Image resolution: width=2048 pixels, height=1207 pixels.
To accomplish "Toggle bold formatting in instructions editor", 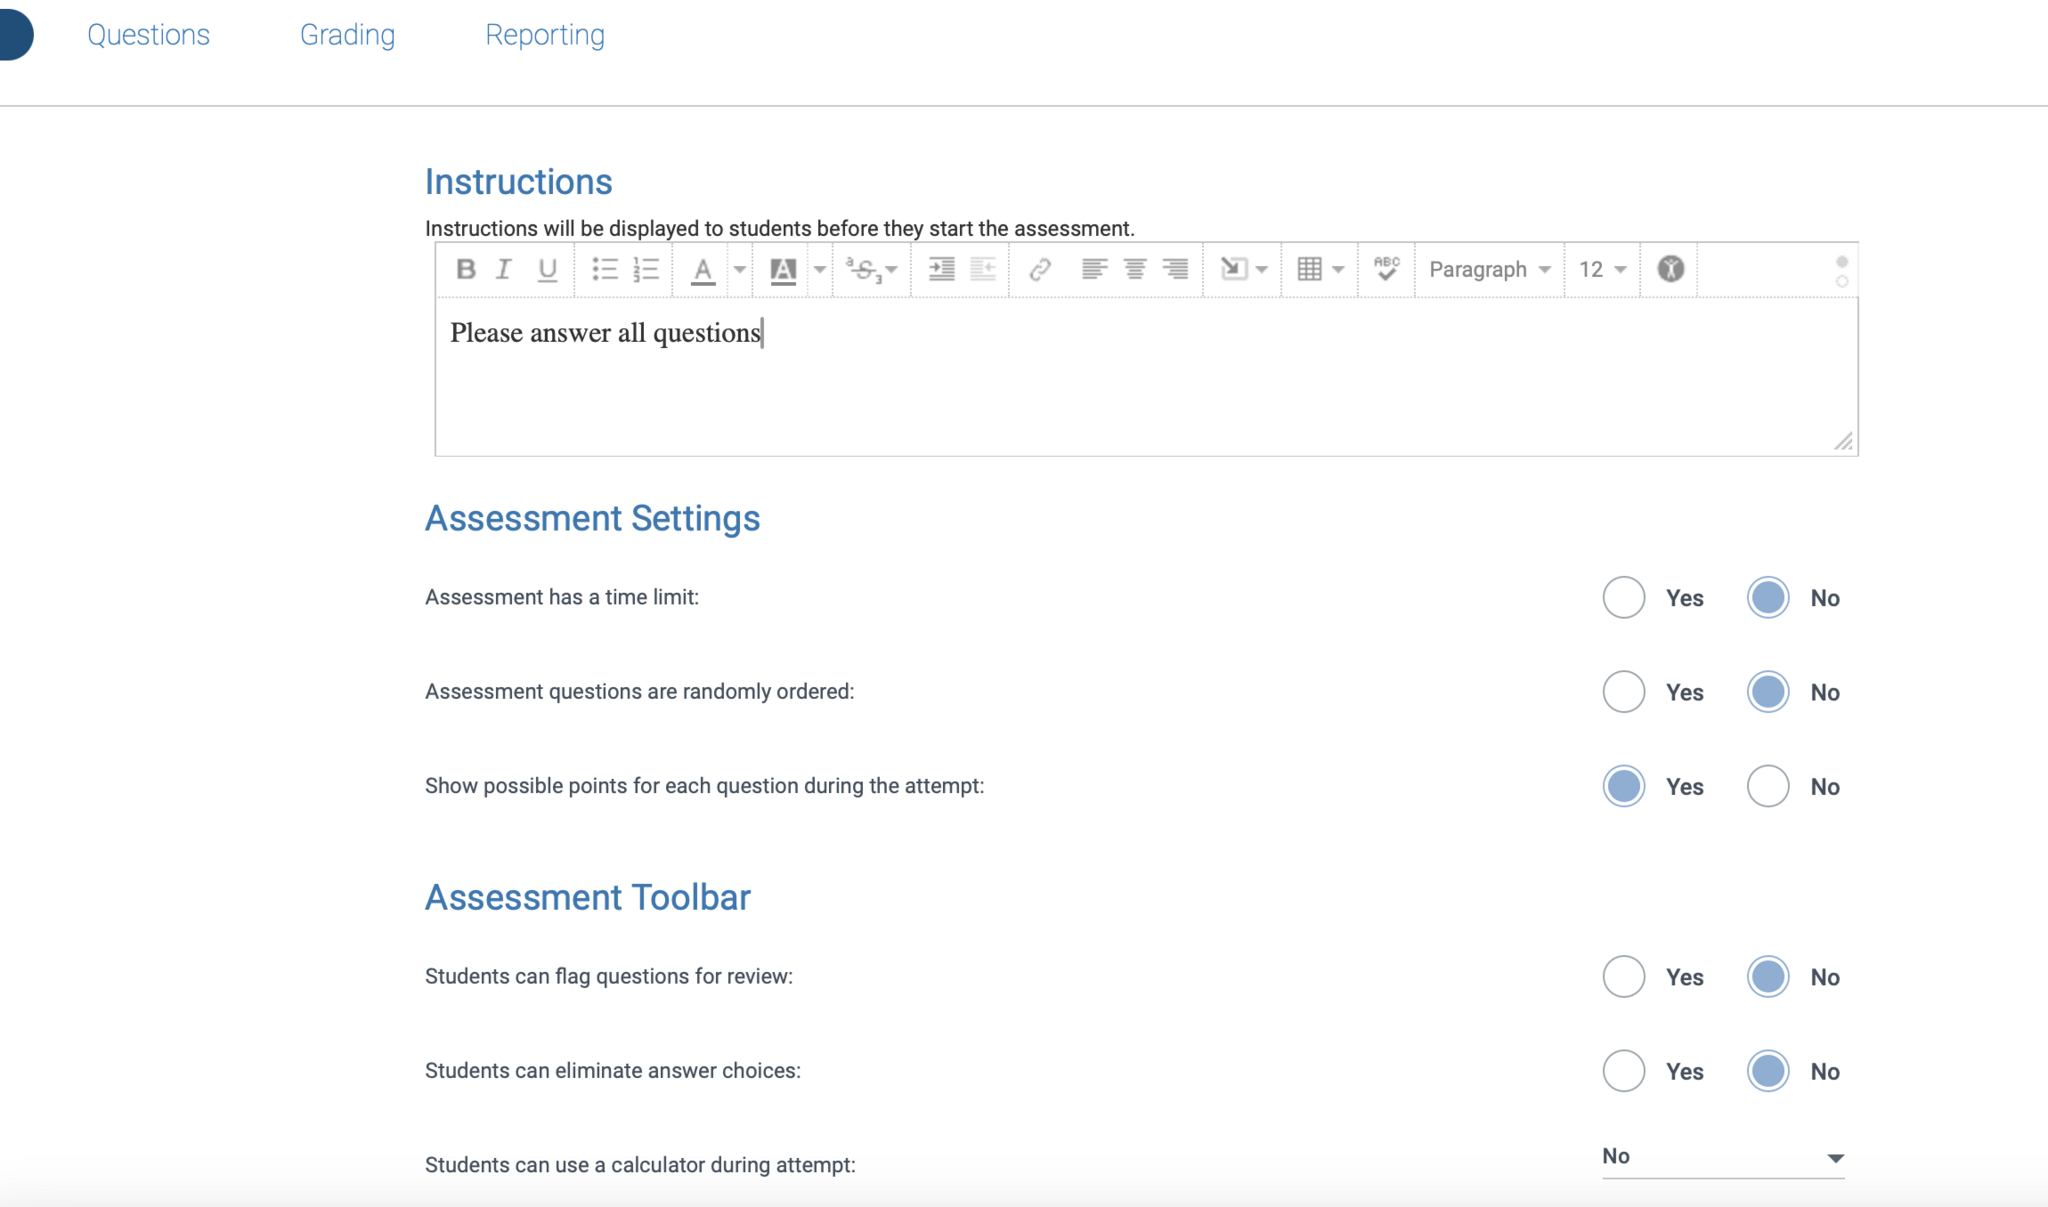I will click(x=465, y=269).
